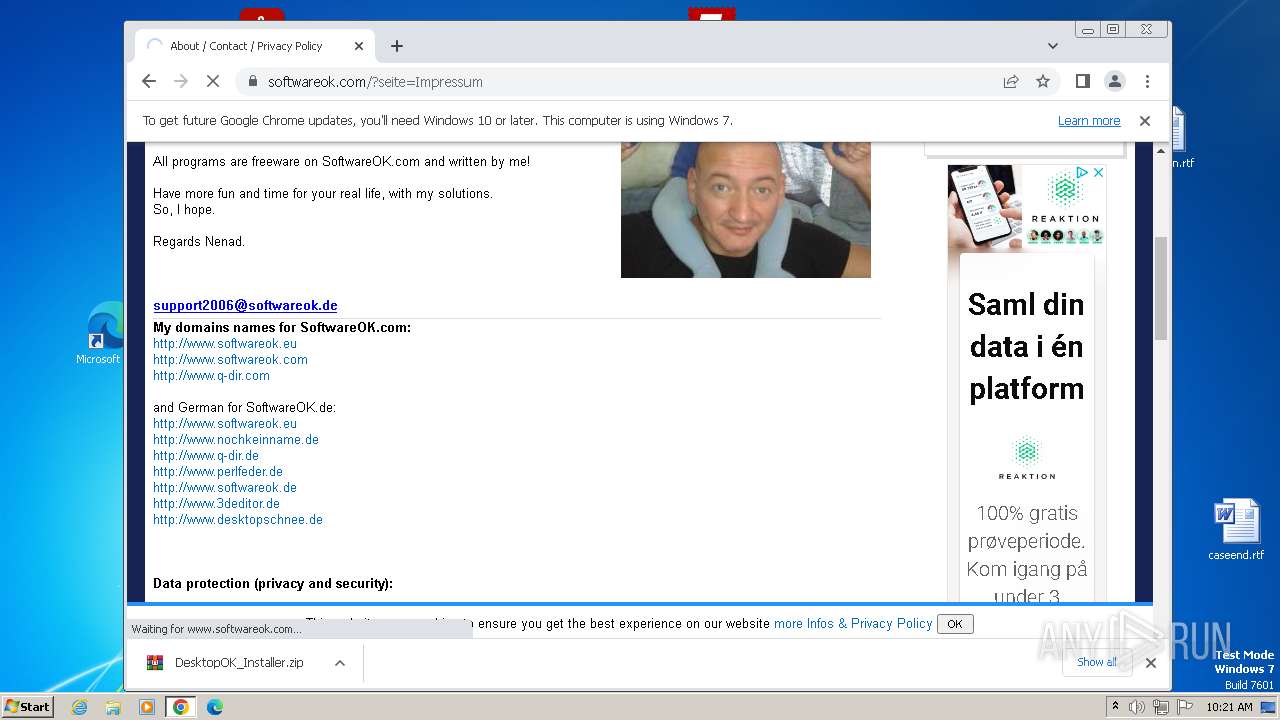Select Microsoft Edge desktop shortcut

pyautogui.click(x=99, y=335)
